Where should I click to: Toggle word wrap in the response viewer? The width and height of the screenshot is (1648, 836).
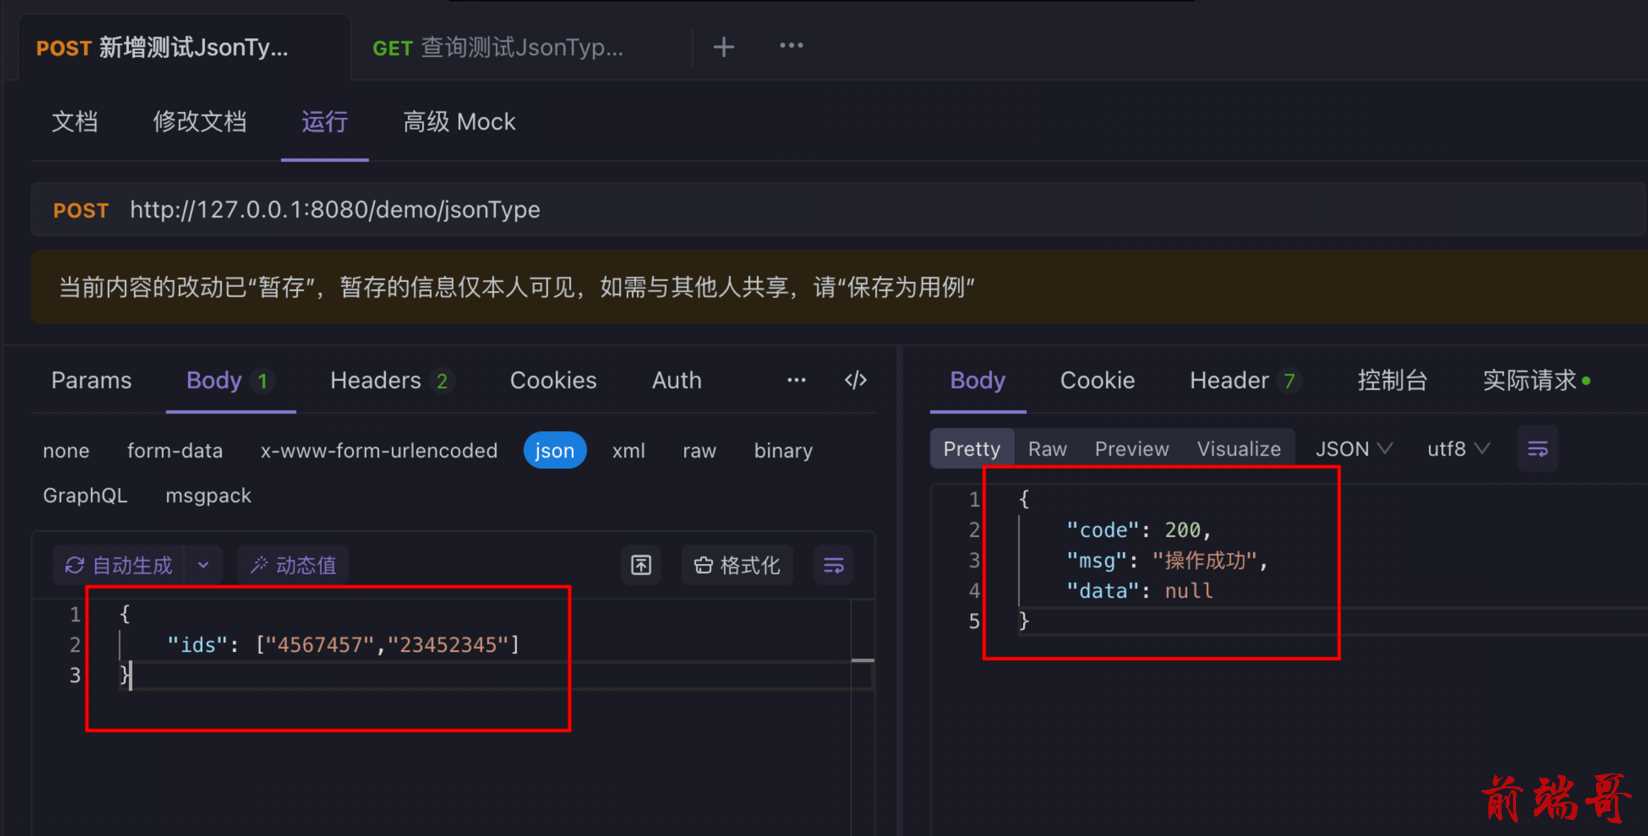[1538, 449]
